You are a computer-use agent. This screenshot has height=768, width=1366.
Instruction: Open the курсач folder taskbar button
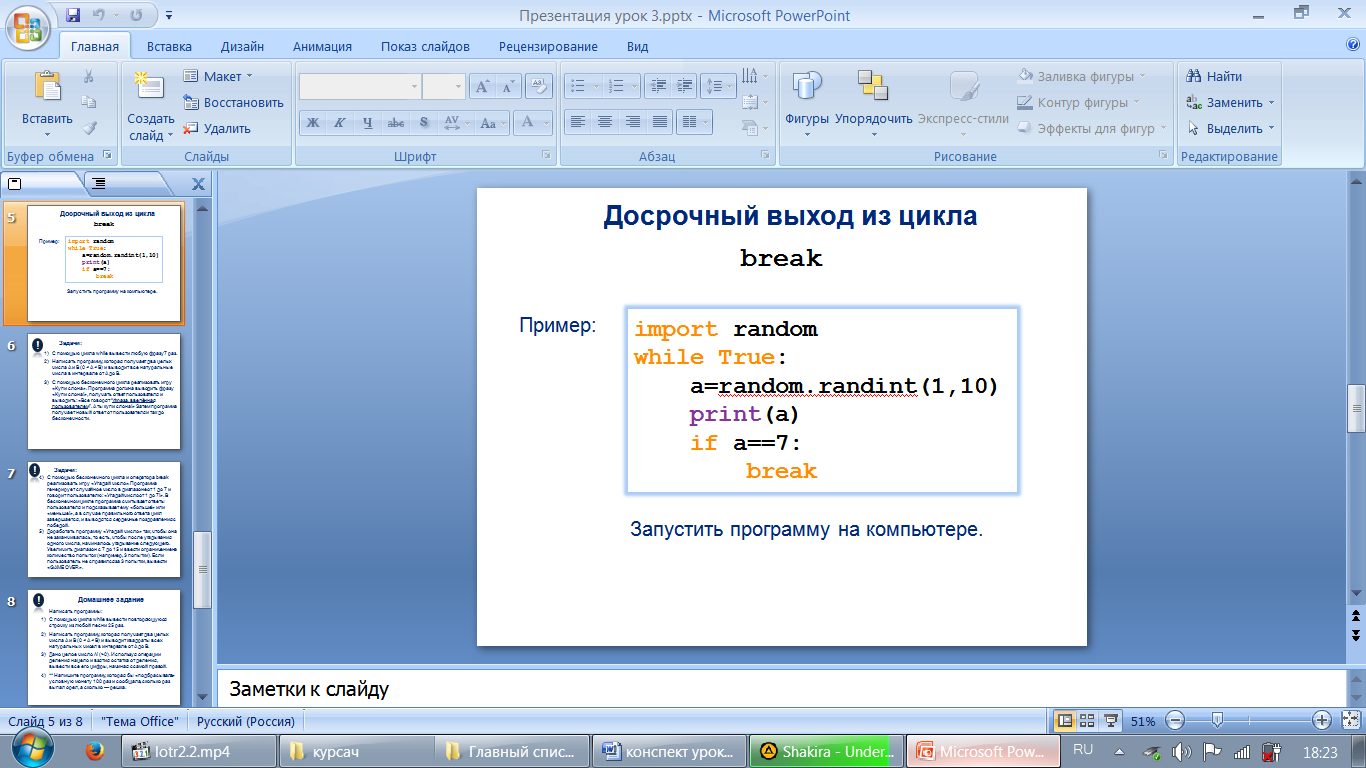(357, 751)
